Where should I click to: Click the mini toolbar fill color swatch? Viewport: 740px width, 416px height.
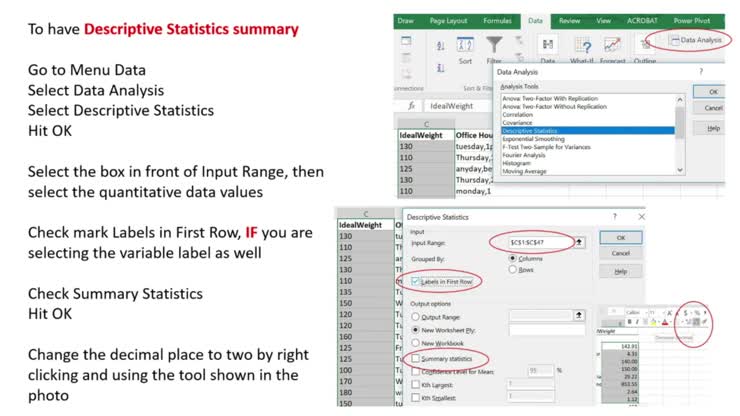click(x=653, y=322)
